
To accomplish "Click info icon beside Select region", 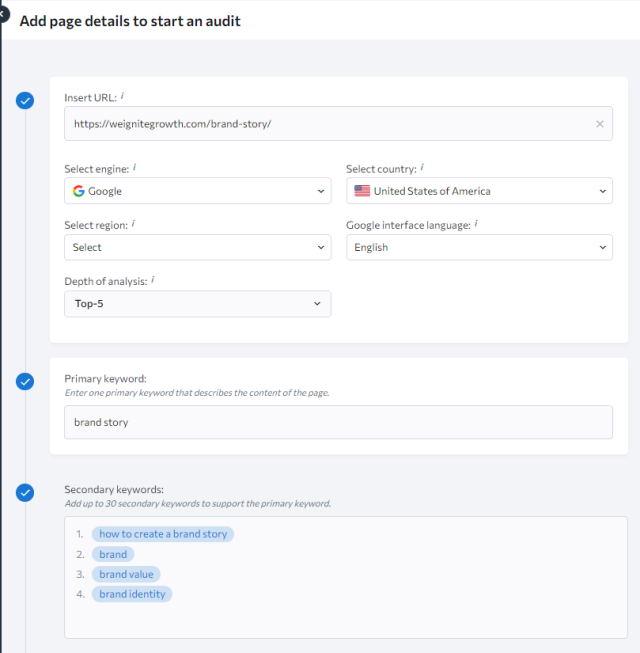I will 135,225.
